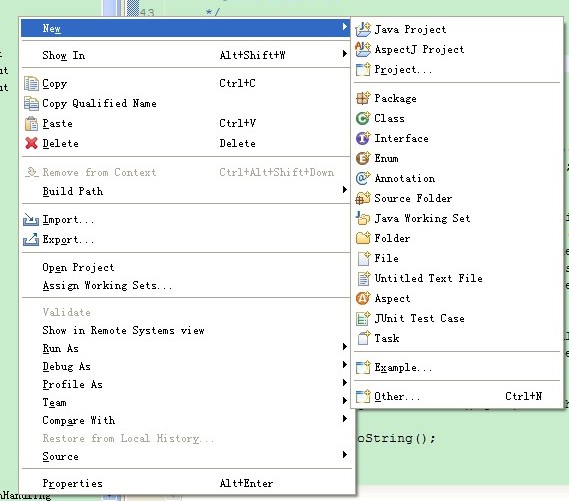
Task: Click the red Delete cross icon
Action: coord(32,143)
